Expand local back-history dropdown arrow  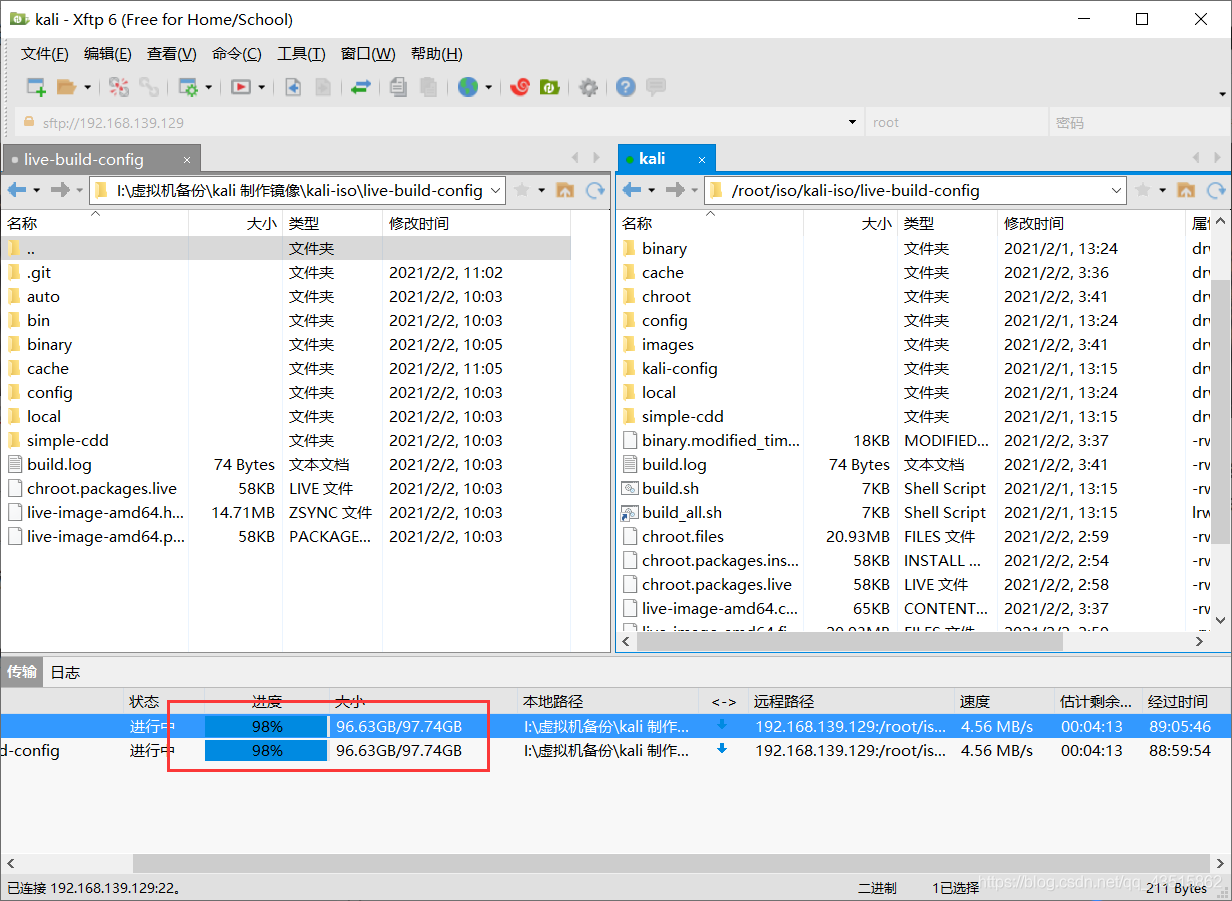(x=37, y=190)
